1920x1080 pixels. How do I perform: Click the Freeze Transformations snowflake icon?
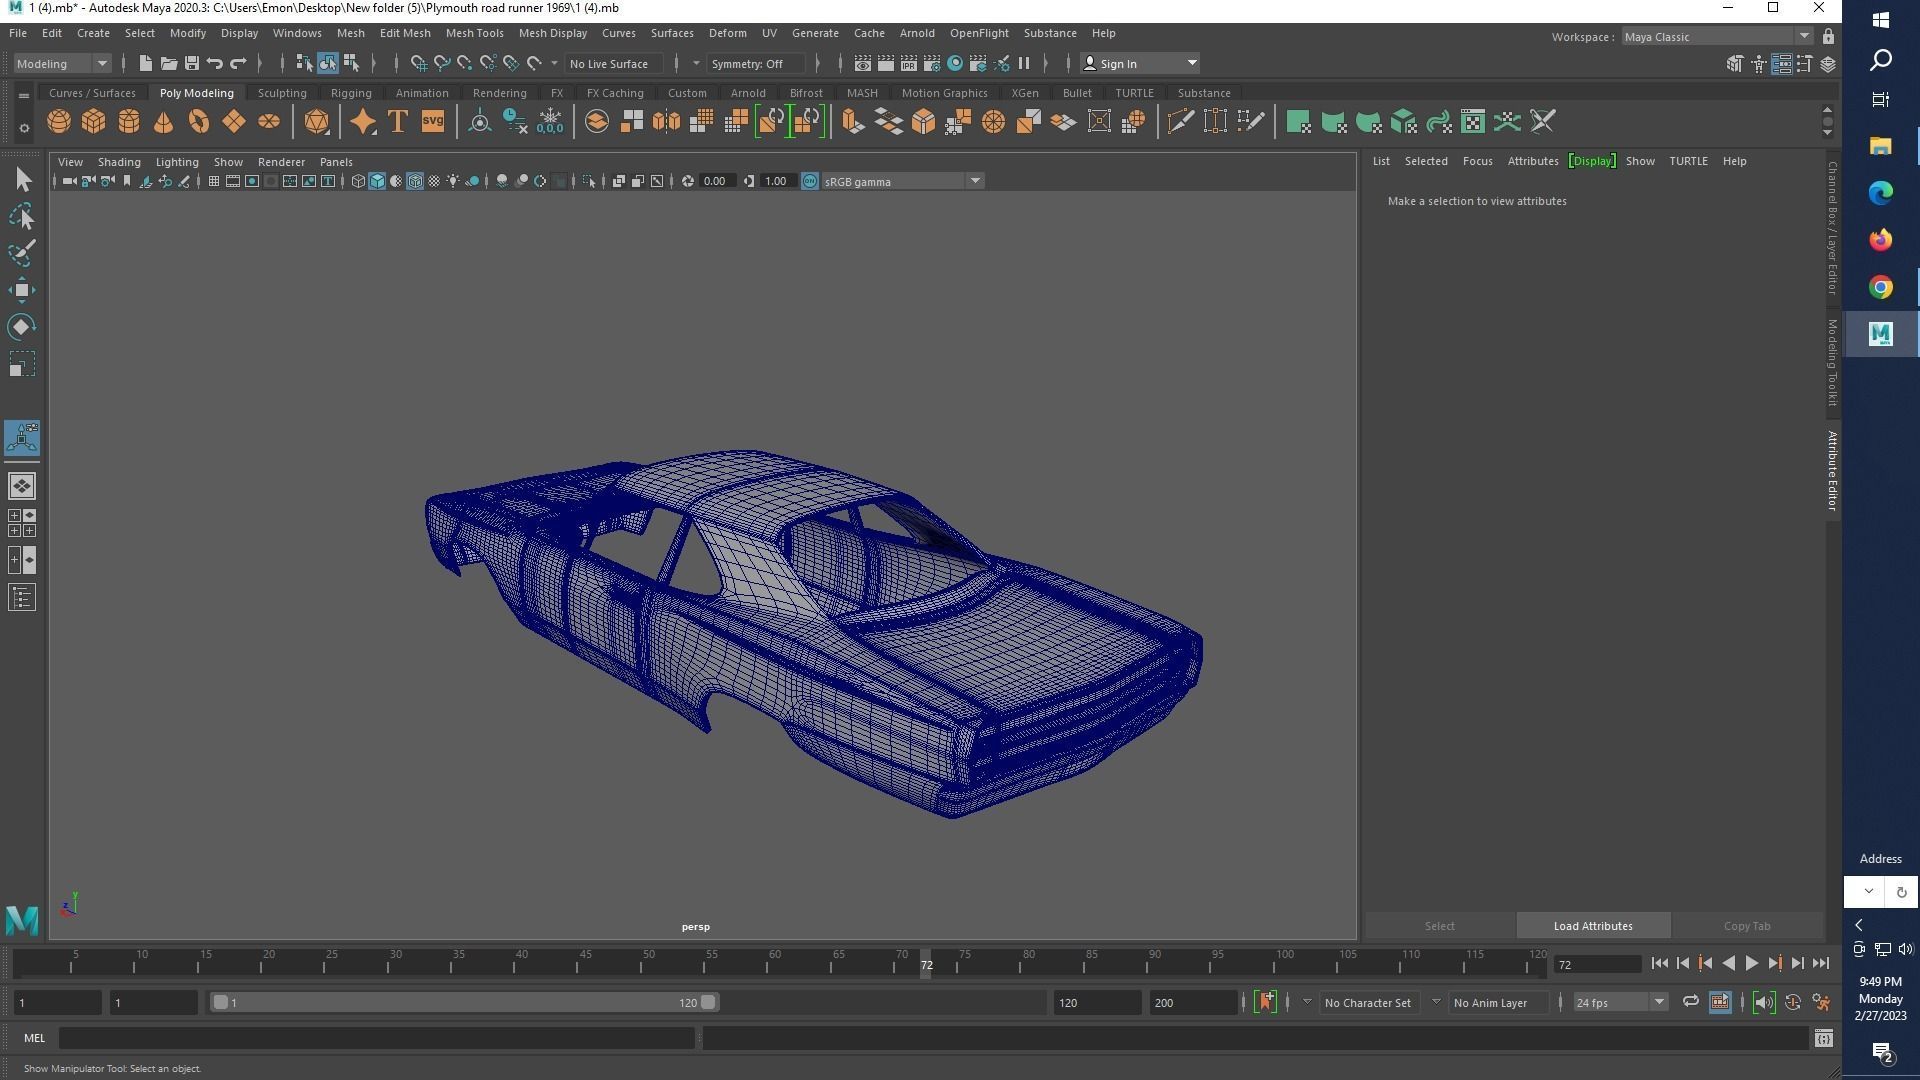pyautogui.click(x=550, y=122)
